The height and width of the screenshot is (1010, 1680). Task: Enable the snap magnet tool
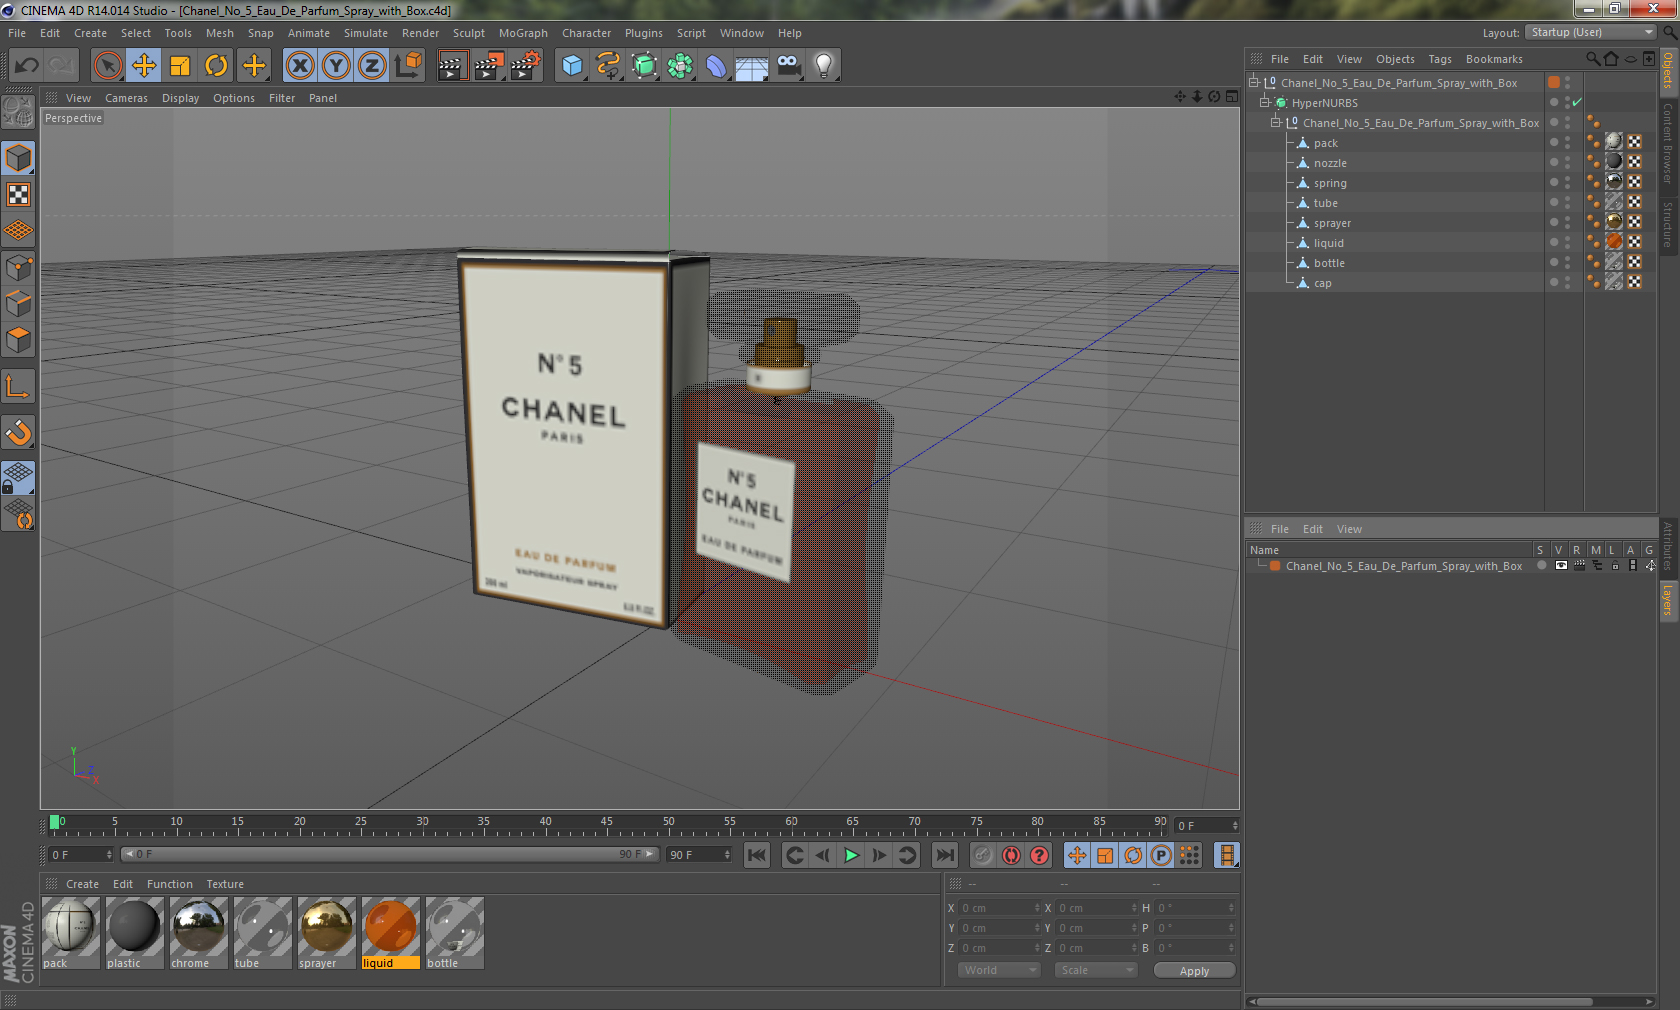coord(19,432)
